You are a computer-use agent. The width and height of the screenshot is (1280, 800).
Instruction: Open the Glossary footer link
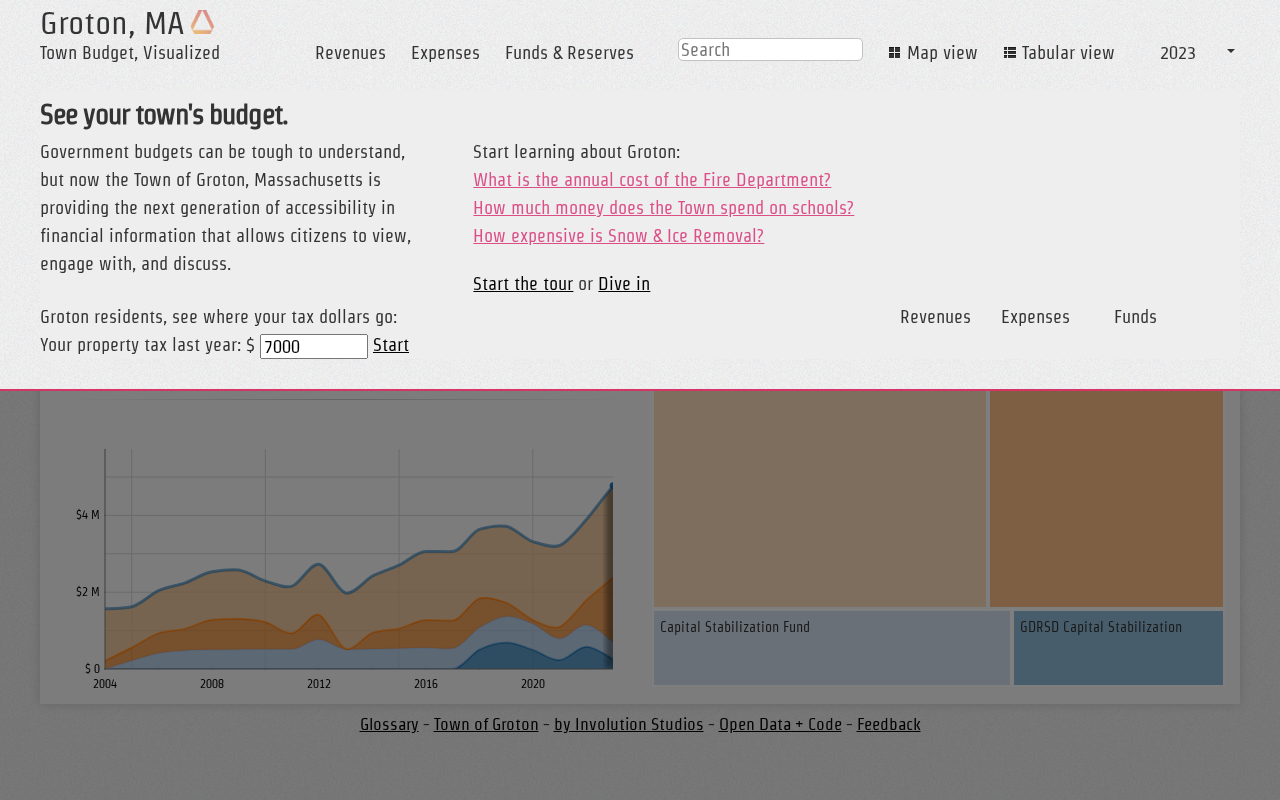point(389,725)
